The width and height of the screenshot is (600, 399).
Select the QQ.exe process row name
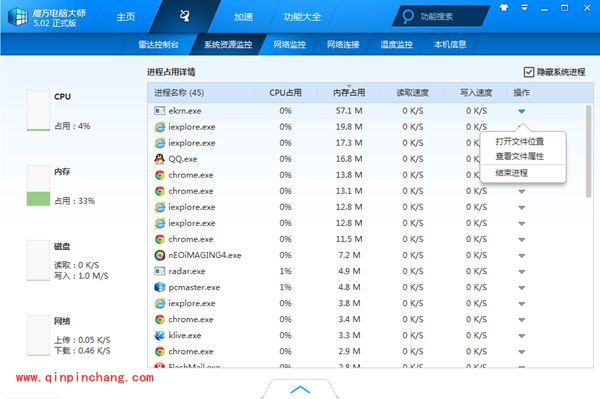[183, 159]
